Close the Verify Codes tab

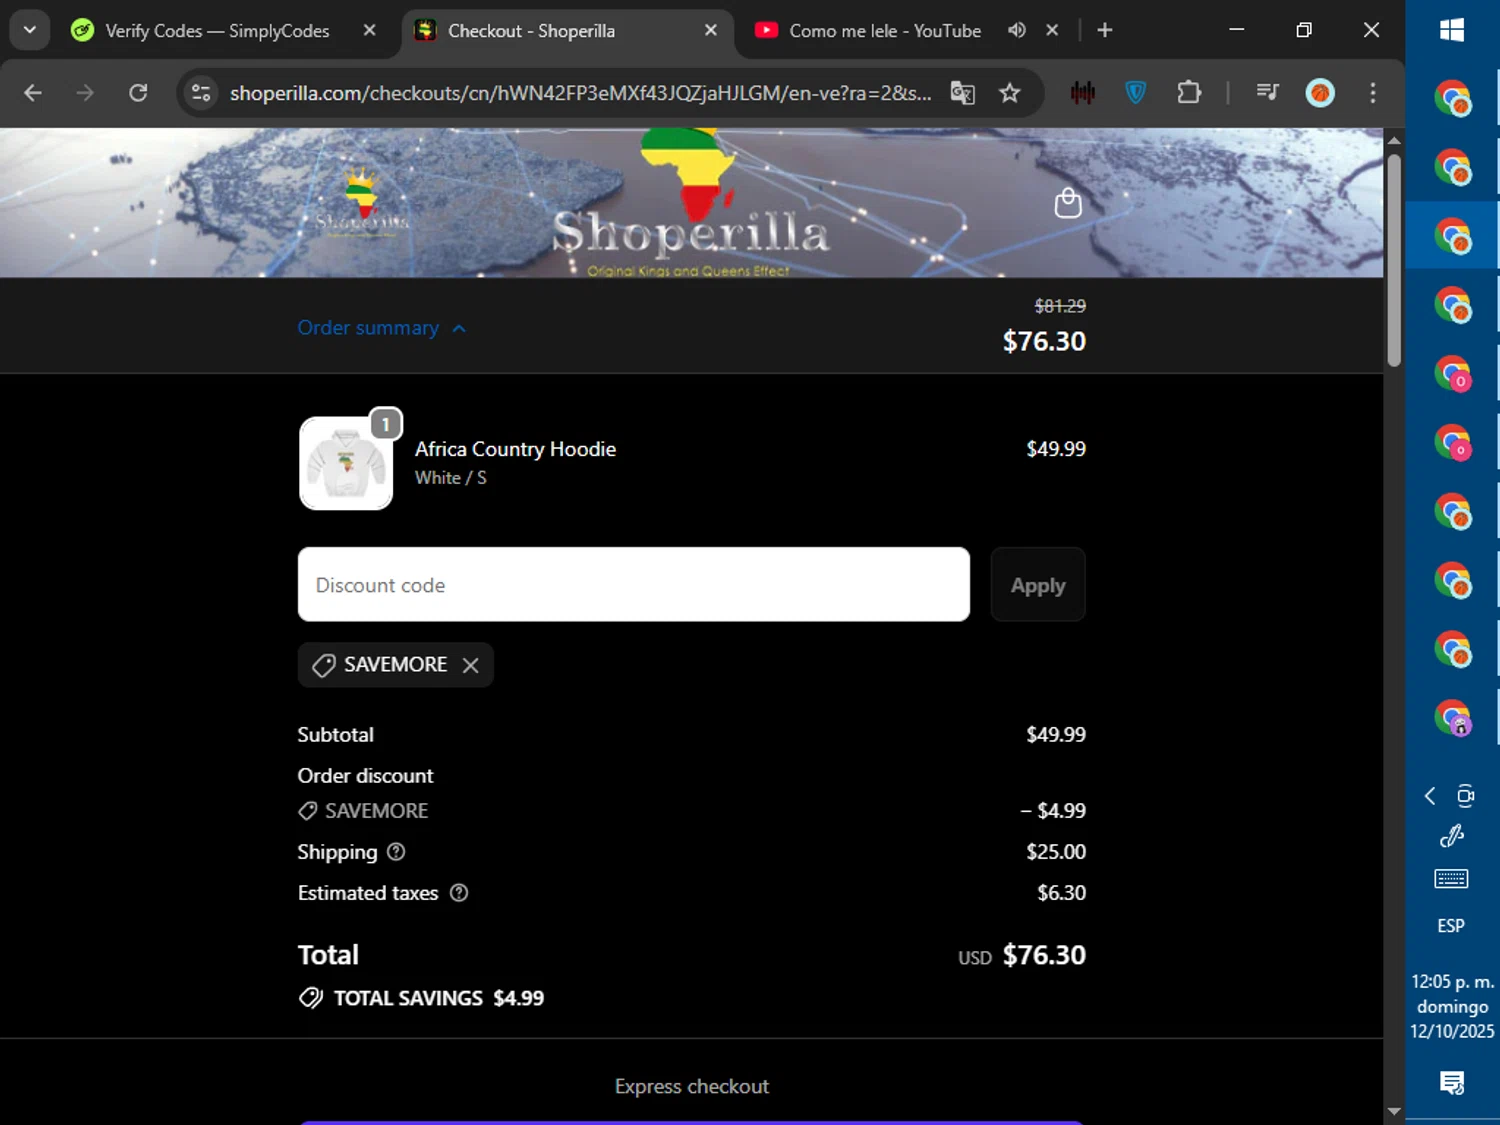pyautogui.click(x=369, y=30)
